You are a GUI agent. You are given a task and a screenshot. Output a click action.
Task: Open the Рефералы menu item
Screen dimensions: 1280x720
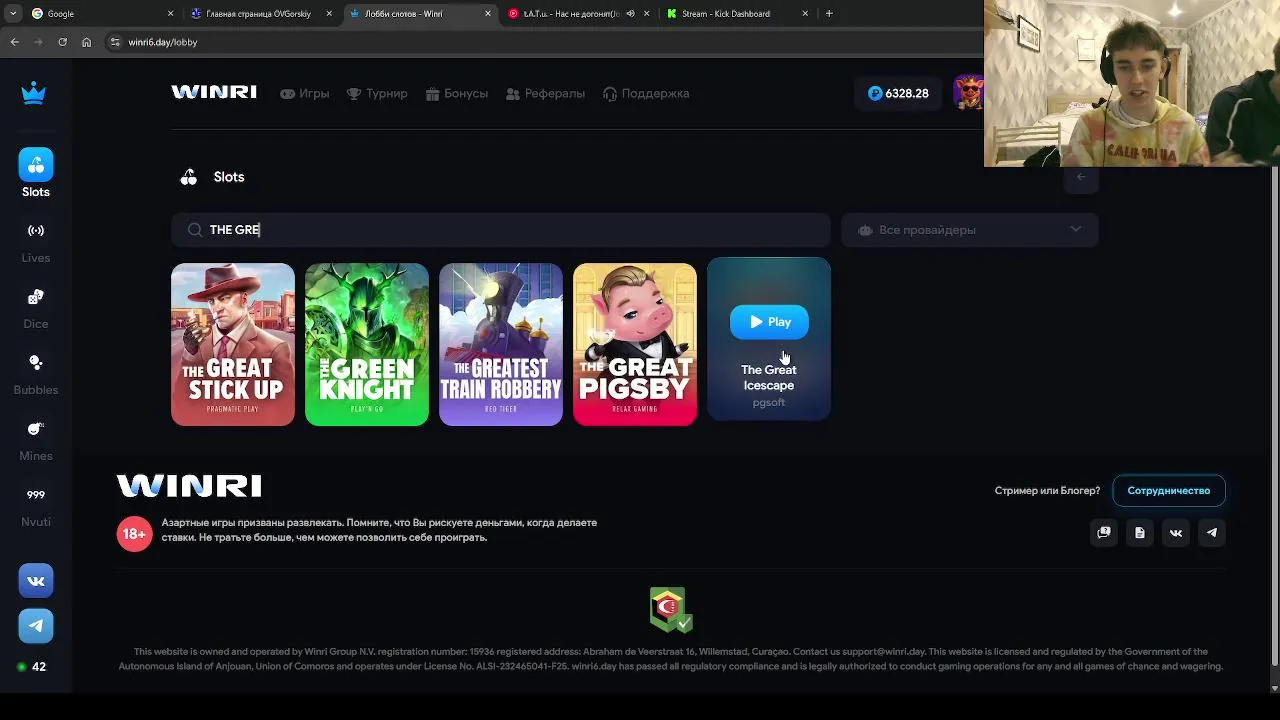tap(545, 93)
